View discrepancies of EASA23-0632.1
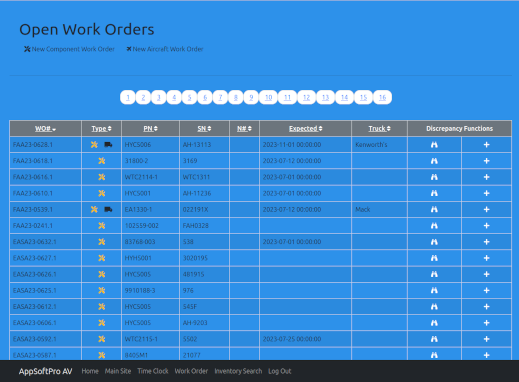Screen dimensions: 519x382 [434, 242]
